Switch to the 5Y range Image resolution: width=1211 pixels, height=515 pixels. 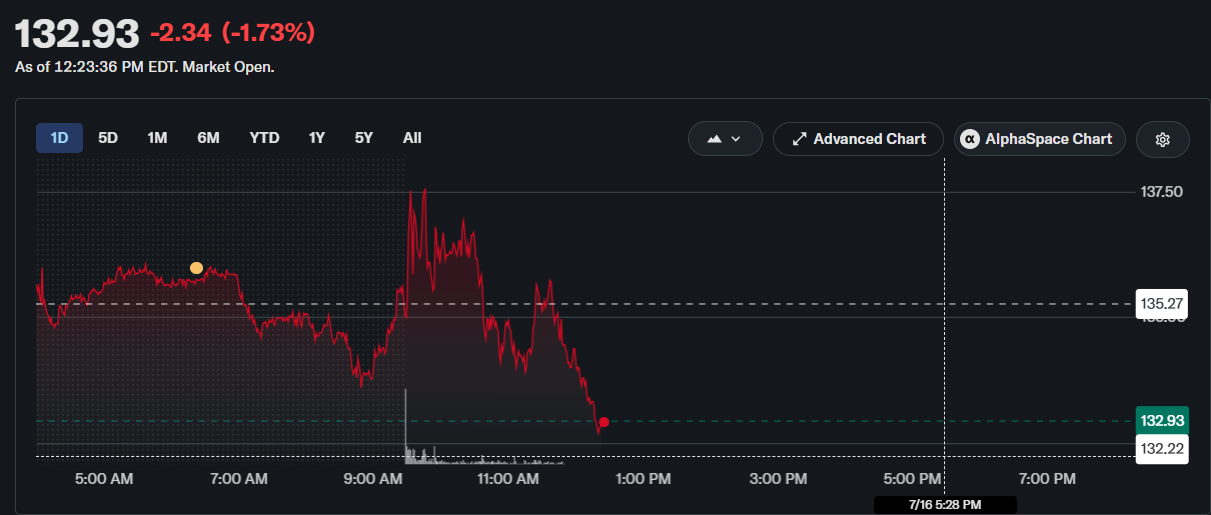coord(364,138)
